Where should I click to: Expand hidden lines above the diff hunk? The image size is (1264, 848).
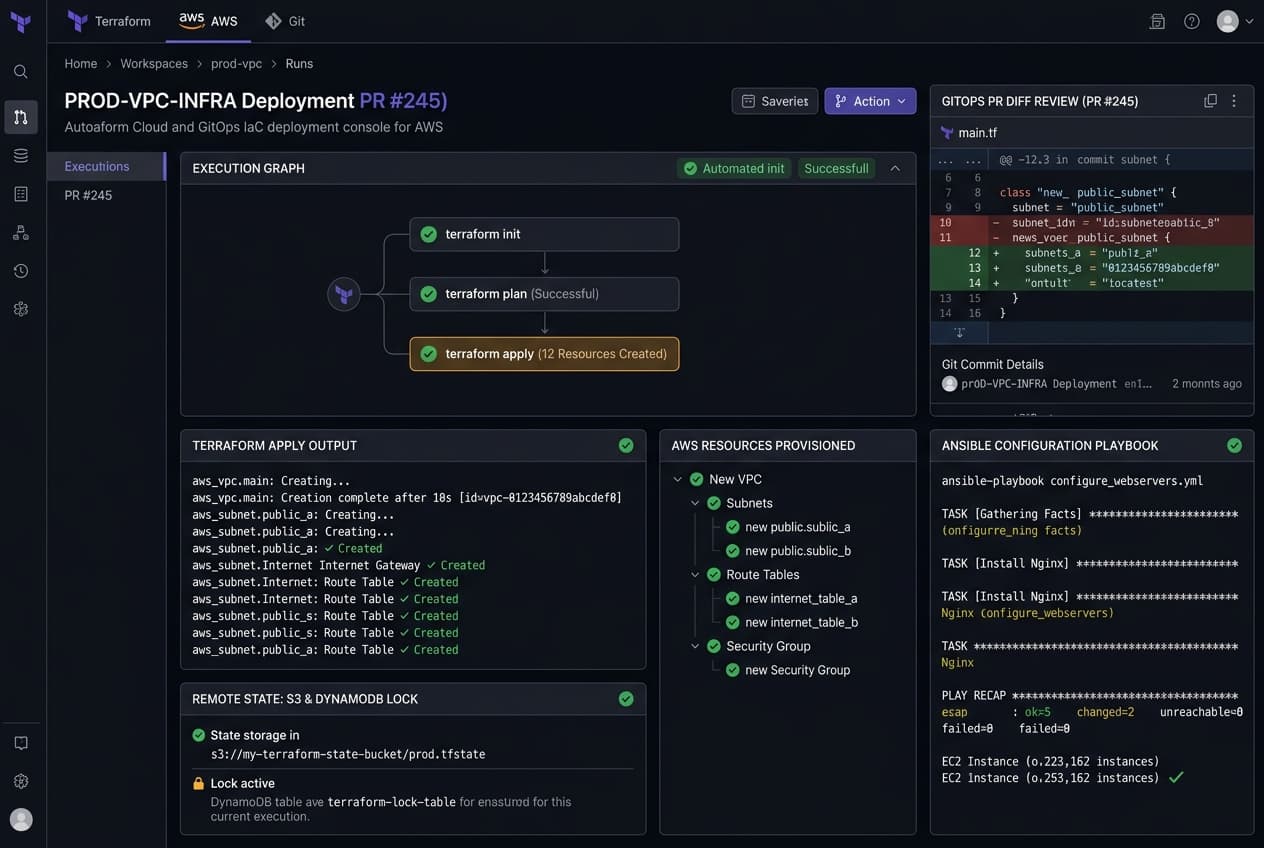point(959,159)
